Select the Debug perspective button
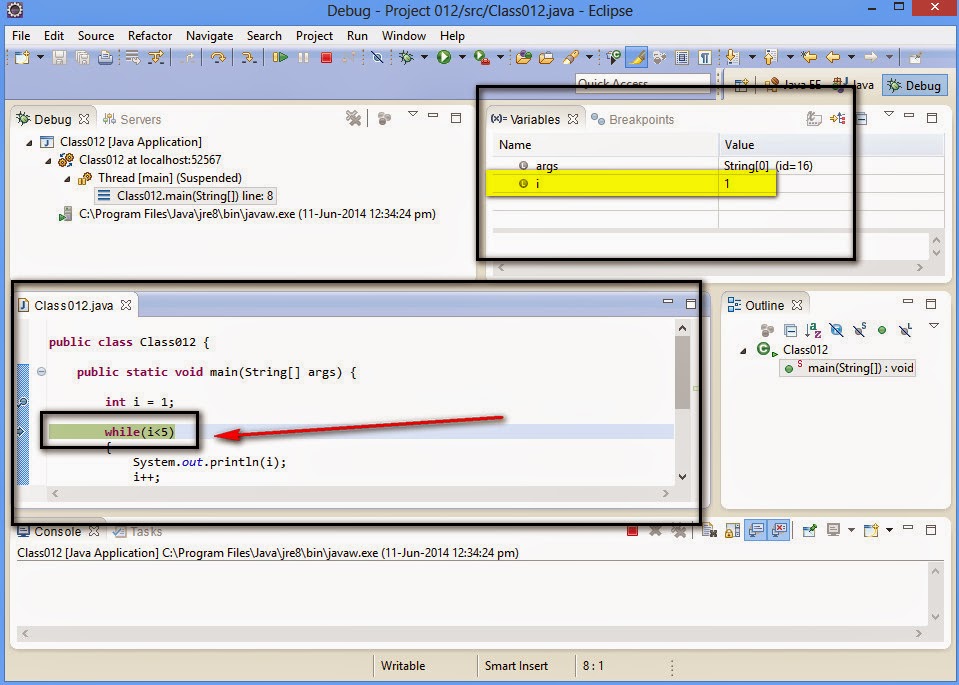The height and width of the screenshot is (685, 959). (x=913, y=85)
